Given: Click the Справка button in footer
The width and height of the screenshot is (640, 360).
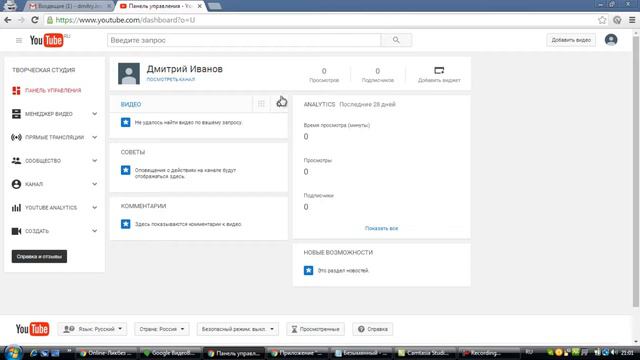Looking at the screenshot, I should (x=373, y=329).
